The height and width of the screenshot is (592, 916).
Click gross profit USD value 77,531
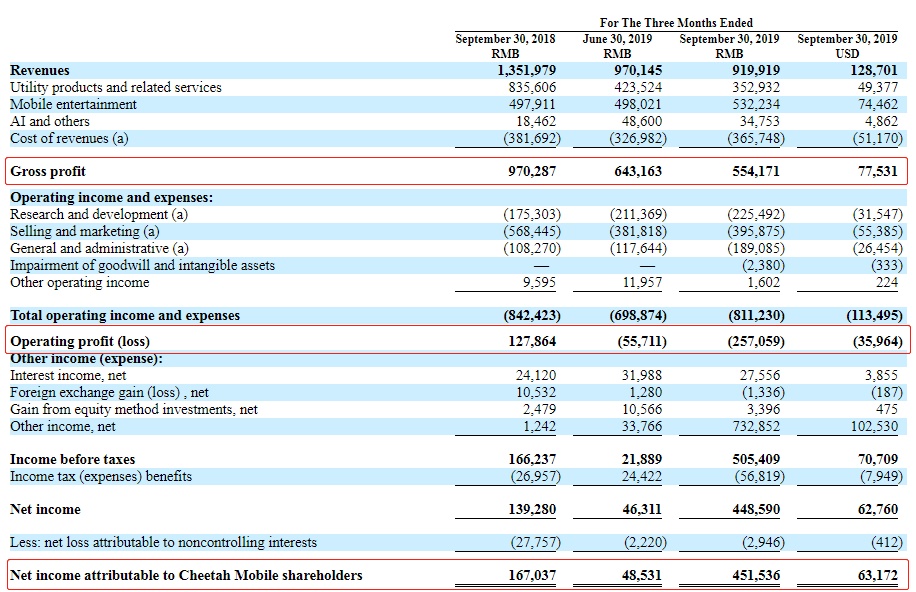pyautogui.click(x=878, y=172)
